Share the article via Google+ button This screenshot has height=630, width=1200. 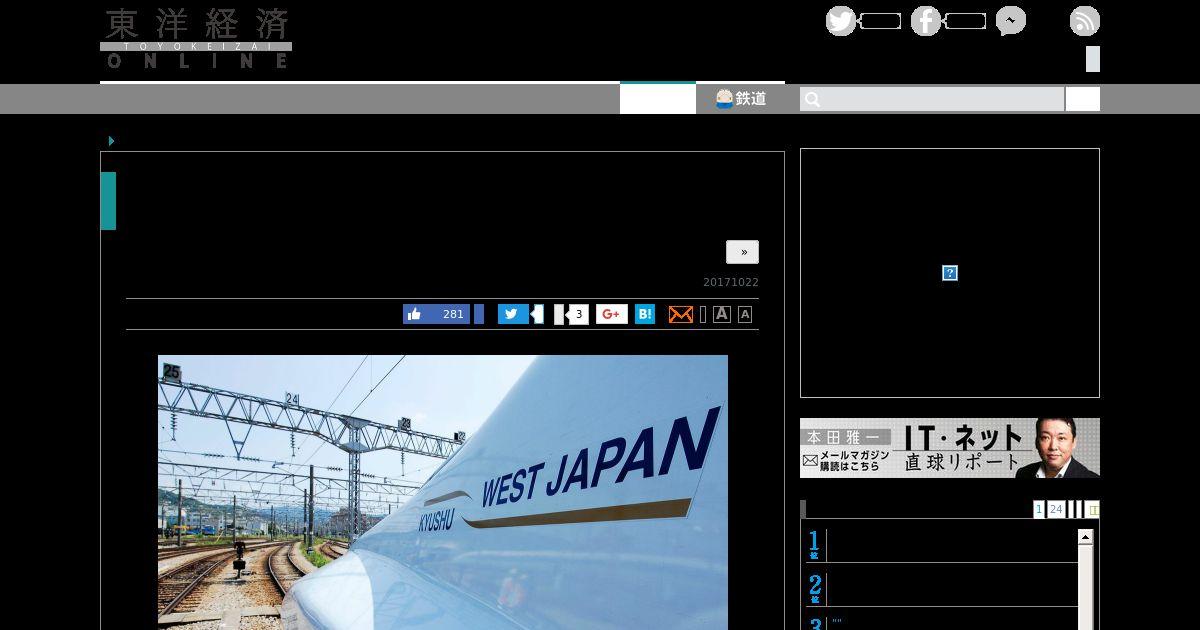pyautogui.click(x=612, y=314)
